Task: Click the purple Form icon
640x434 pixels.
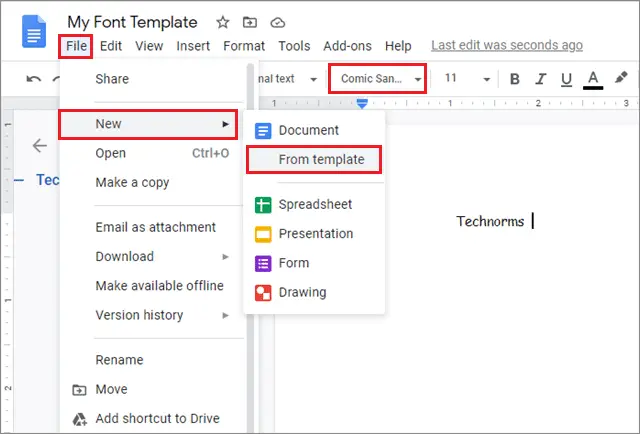Action: (x=263, y=263)
